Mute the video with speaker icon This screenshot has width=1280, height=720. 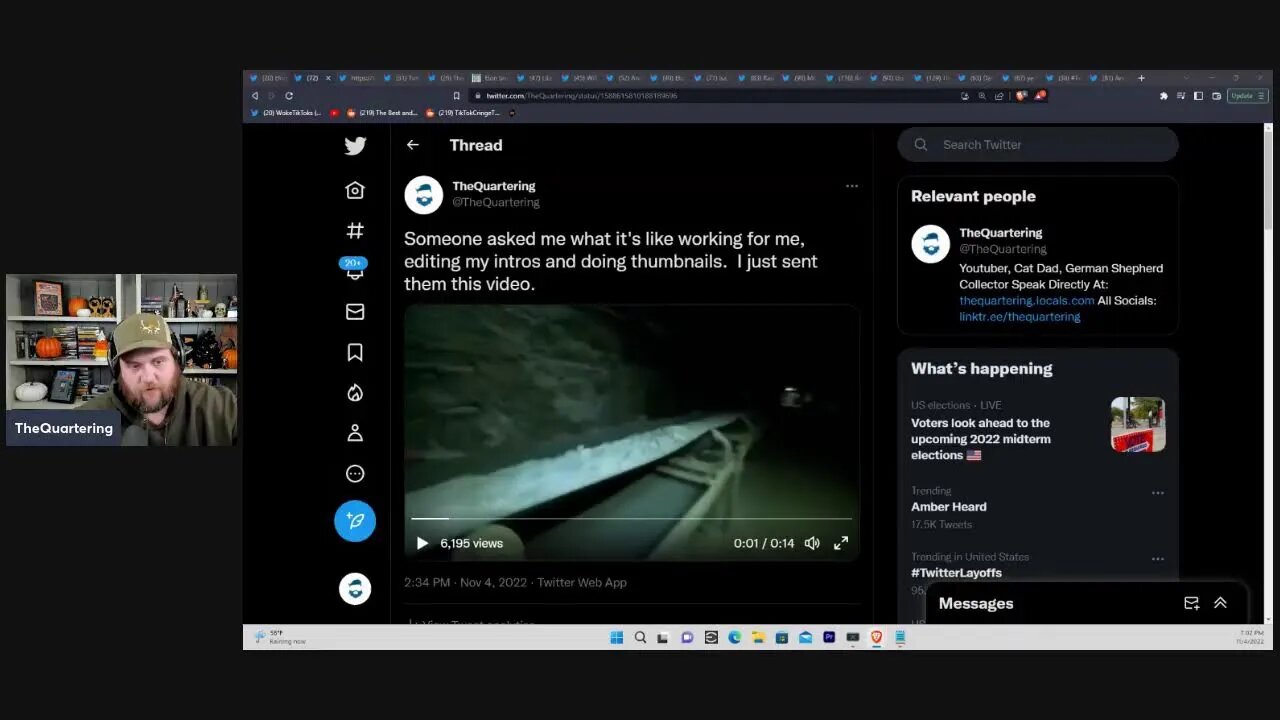[812, 543]
